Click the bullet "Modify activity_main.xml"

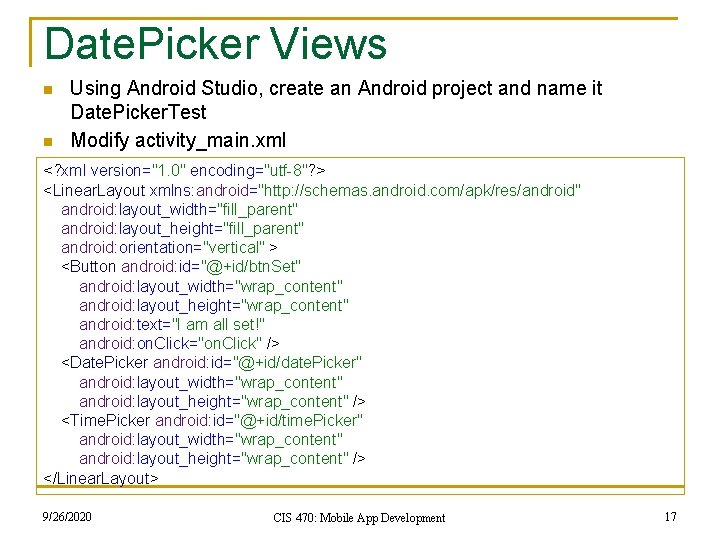point(178,140)
